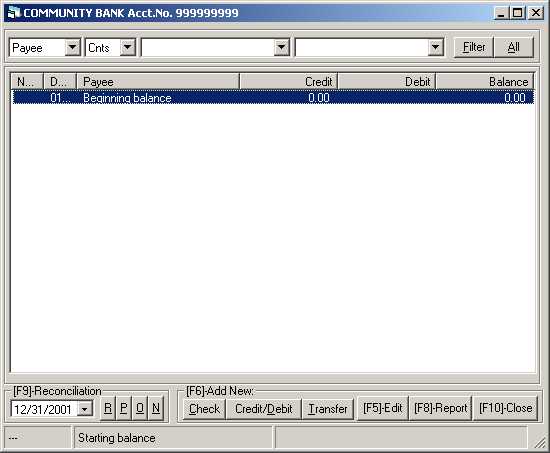Click the [F10]-Close button
The image size is (550, 453).
click(505, 408)
